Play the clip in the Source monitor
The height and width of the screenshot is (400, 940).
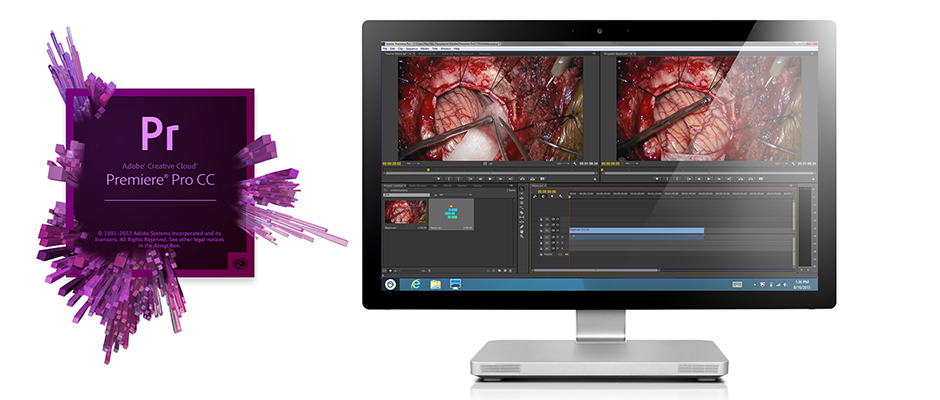pyautogui.click(x=490, y=179)
